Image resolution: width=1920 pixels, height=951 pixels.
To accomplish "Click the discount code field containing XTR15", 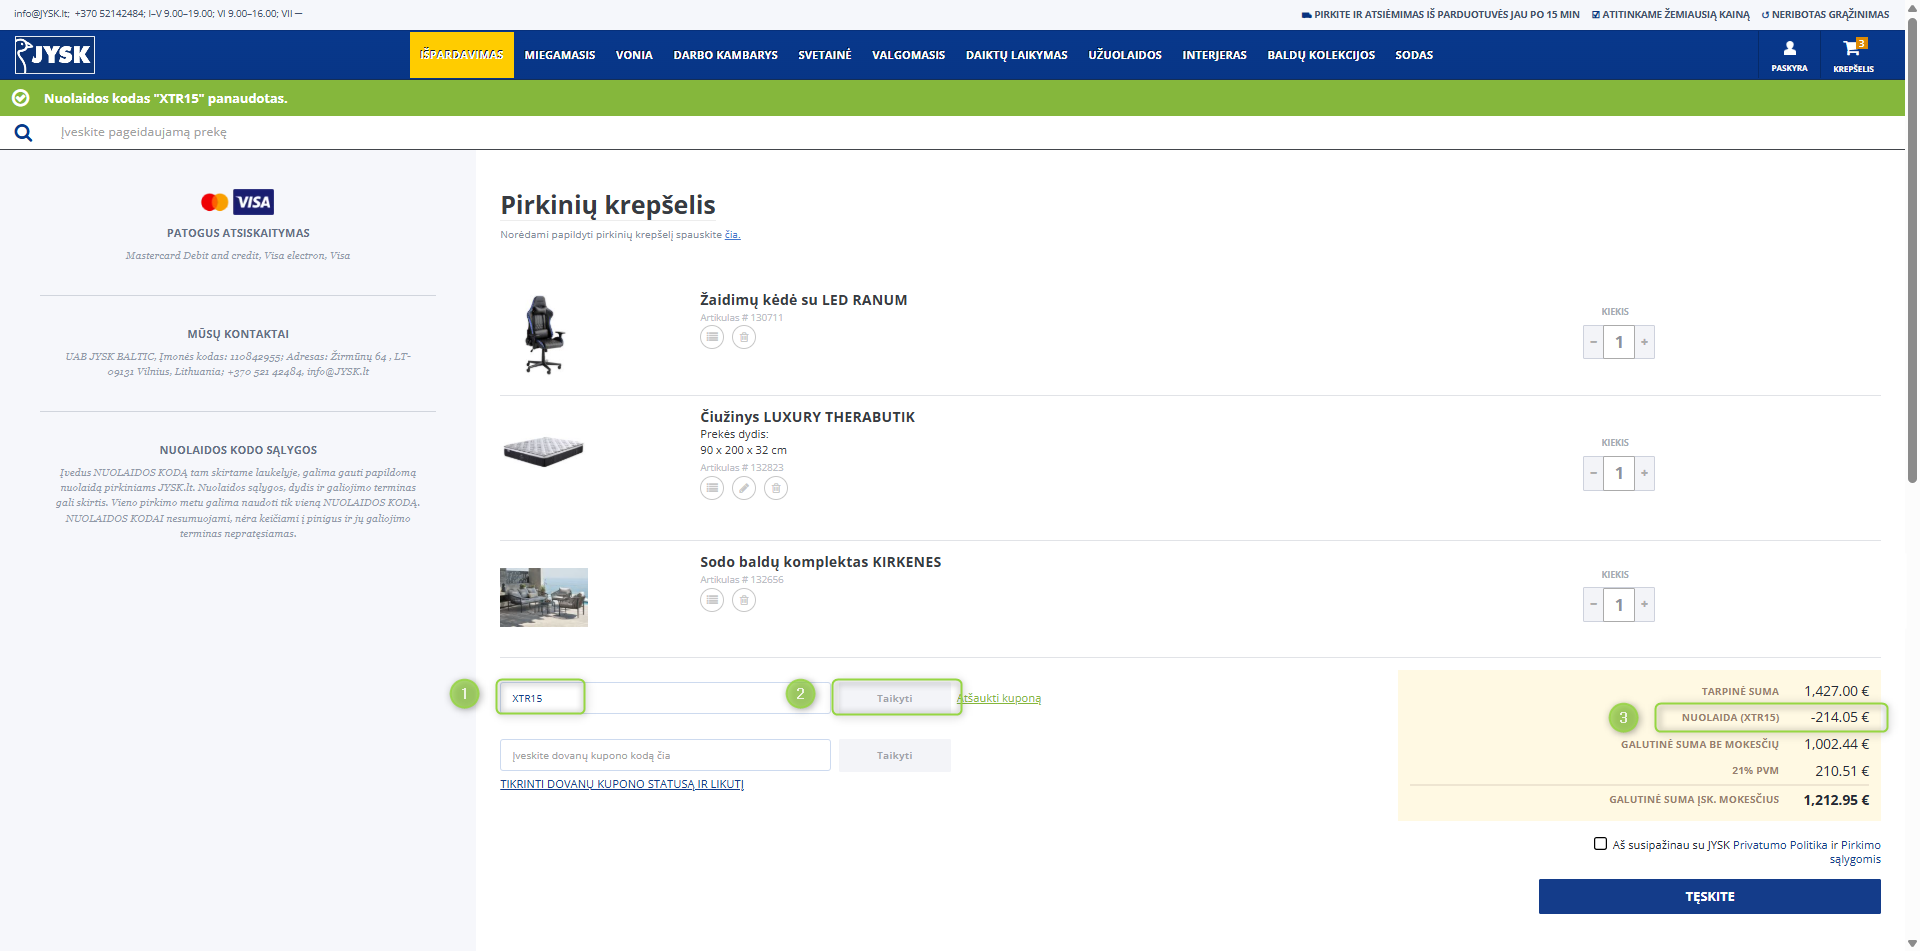I will (665, 698).
